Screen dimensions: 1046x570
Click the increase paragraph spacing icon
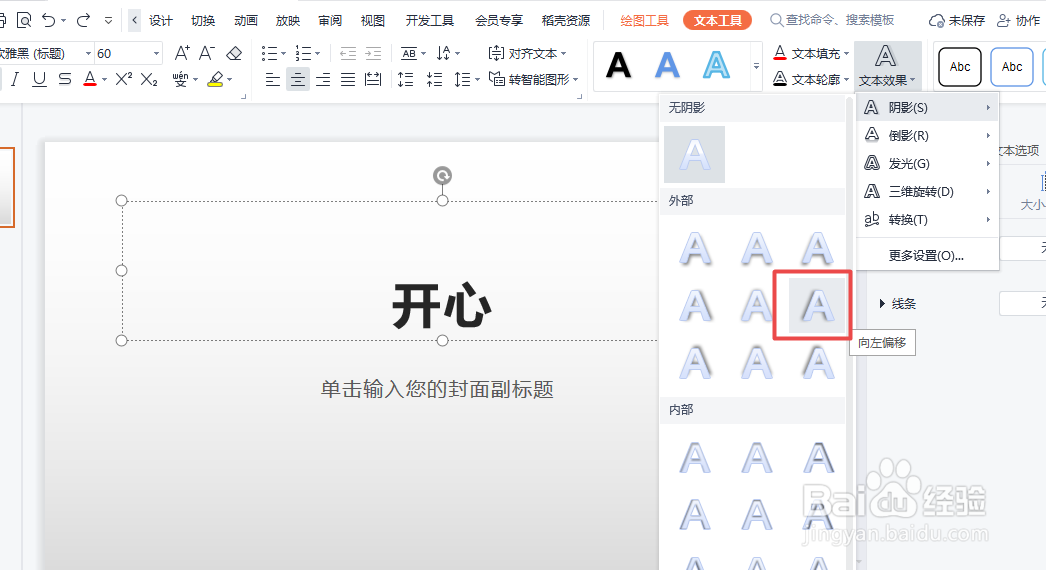coord(406,80)
